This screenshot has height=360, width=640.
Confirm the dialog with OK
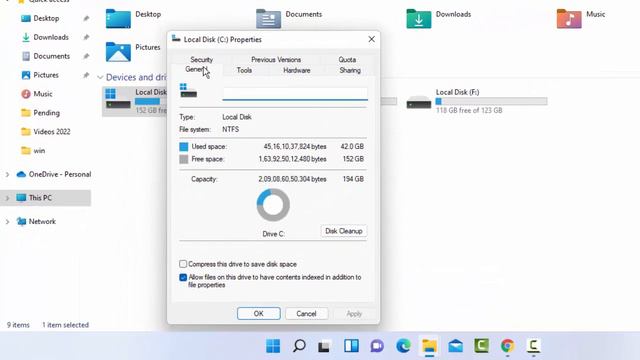(x=258, y=313)
